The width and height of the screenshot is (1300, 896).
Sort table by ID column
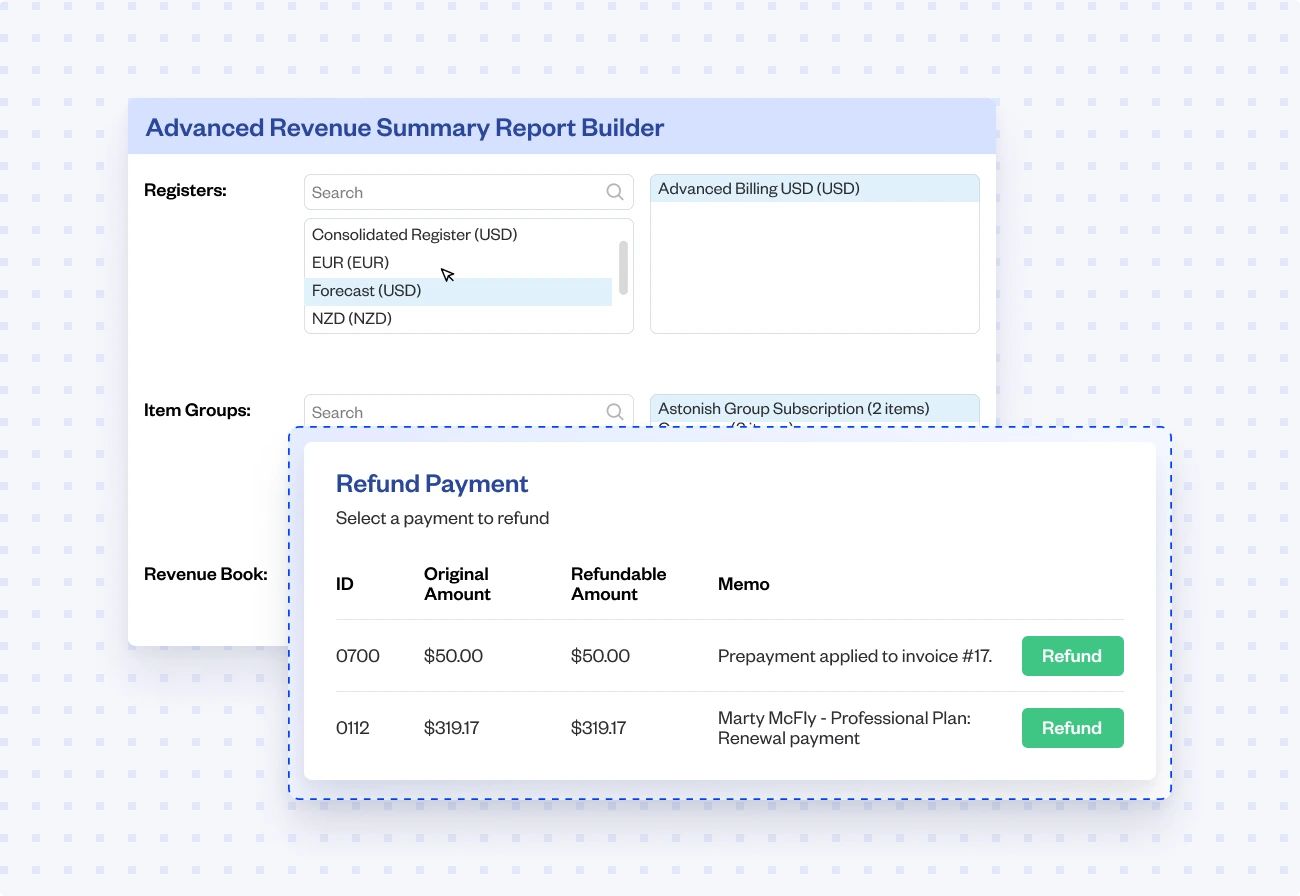click(344, 583)
